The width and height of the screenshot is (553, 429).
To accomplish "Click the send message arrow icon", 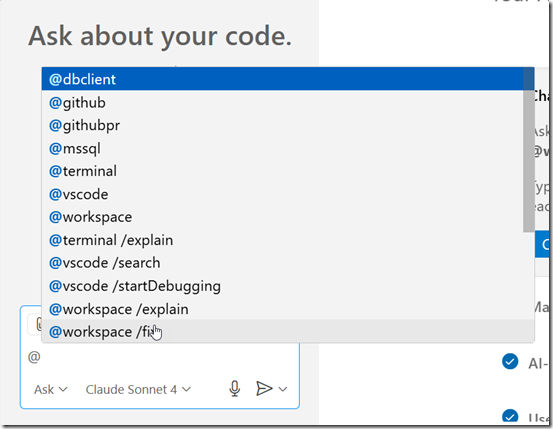I will (x=264, y=388).
